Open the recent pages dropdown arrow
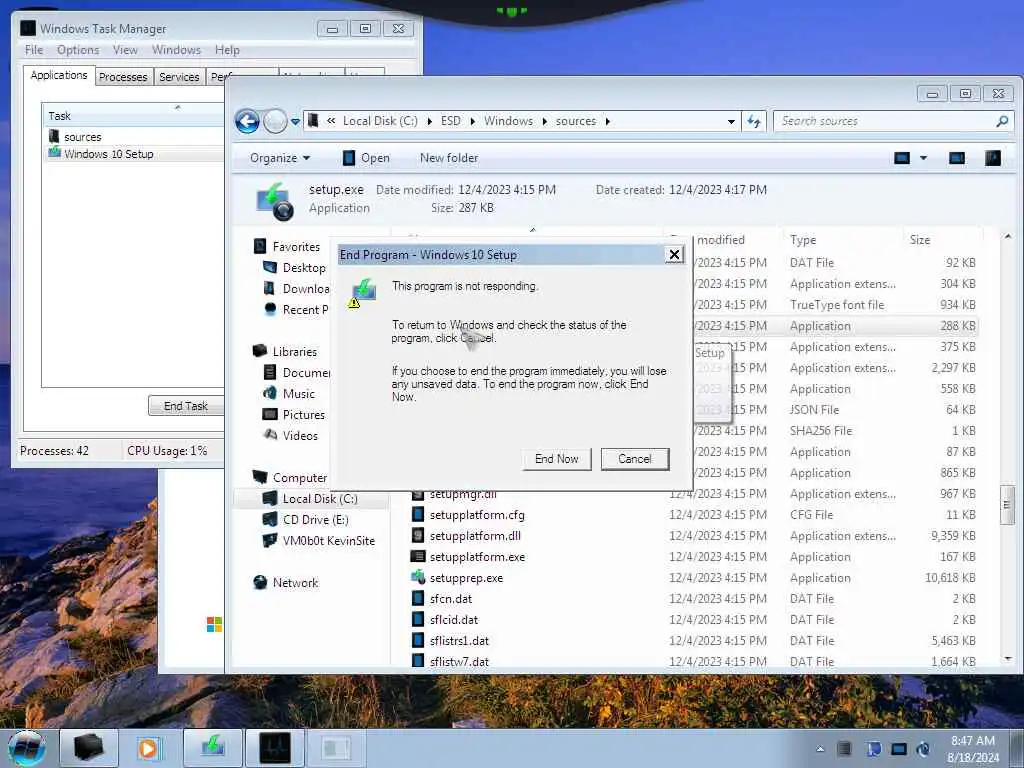 click(295, 122)
